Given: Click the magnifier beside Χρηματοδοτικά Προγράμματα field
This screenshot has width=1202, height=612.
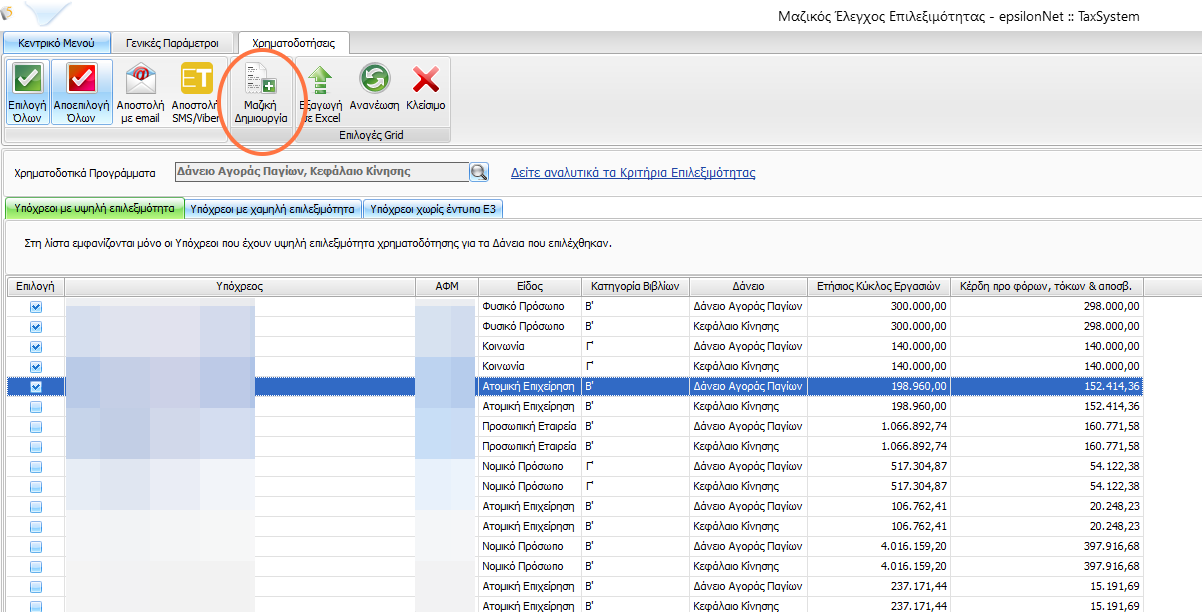Looking at the screenshot, I should [479, 172].
